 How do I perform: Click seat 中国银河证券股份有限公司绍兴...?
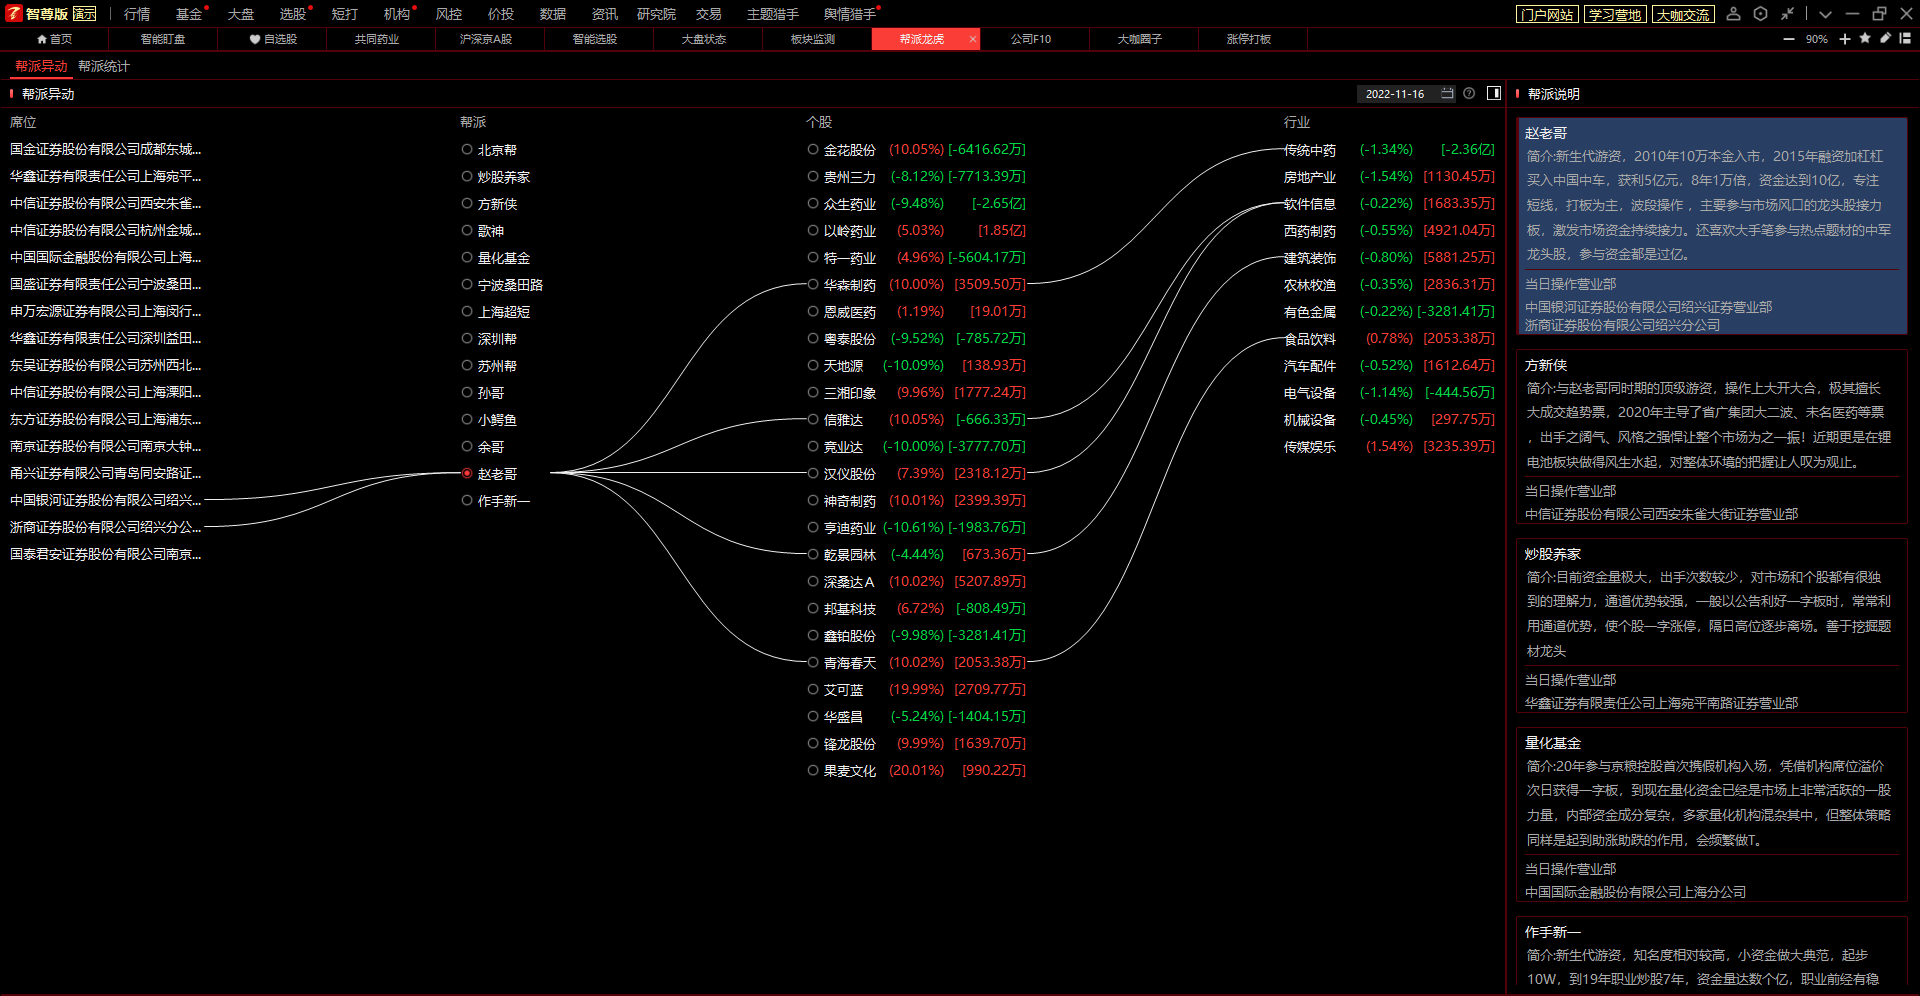pos(106,500)
